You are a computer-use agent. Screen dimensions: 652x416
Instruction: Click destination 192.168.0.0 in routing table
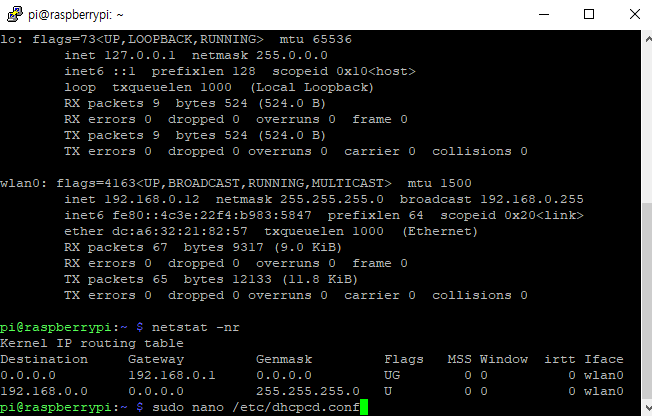pyautogui.click(x=44, y=391)
